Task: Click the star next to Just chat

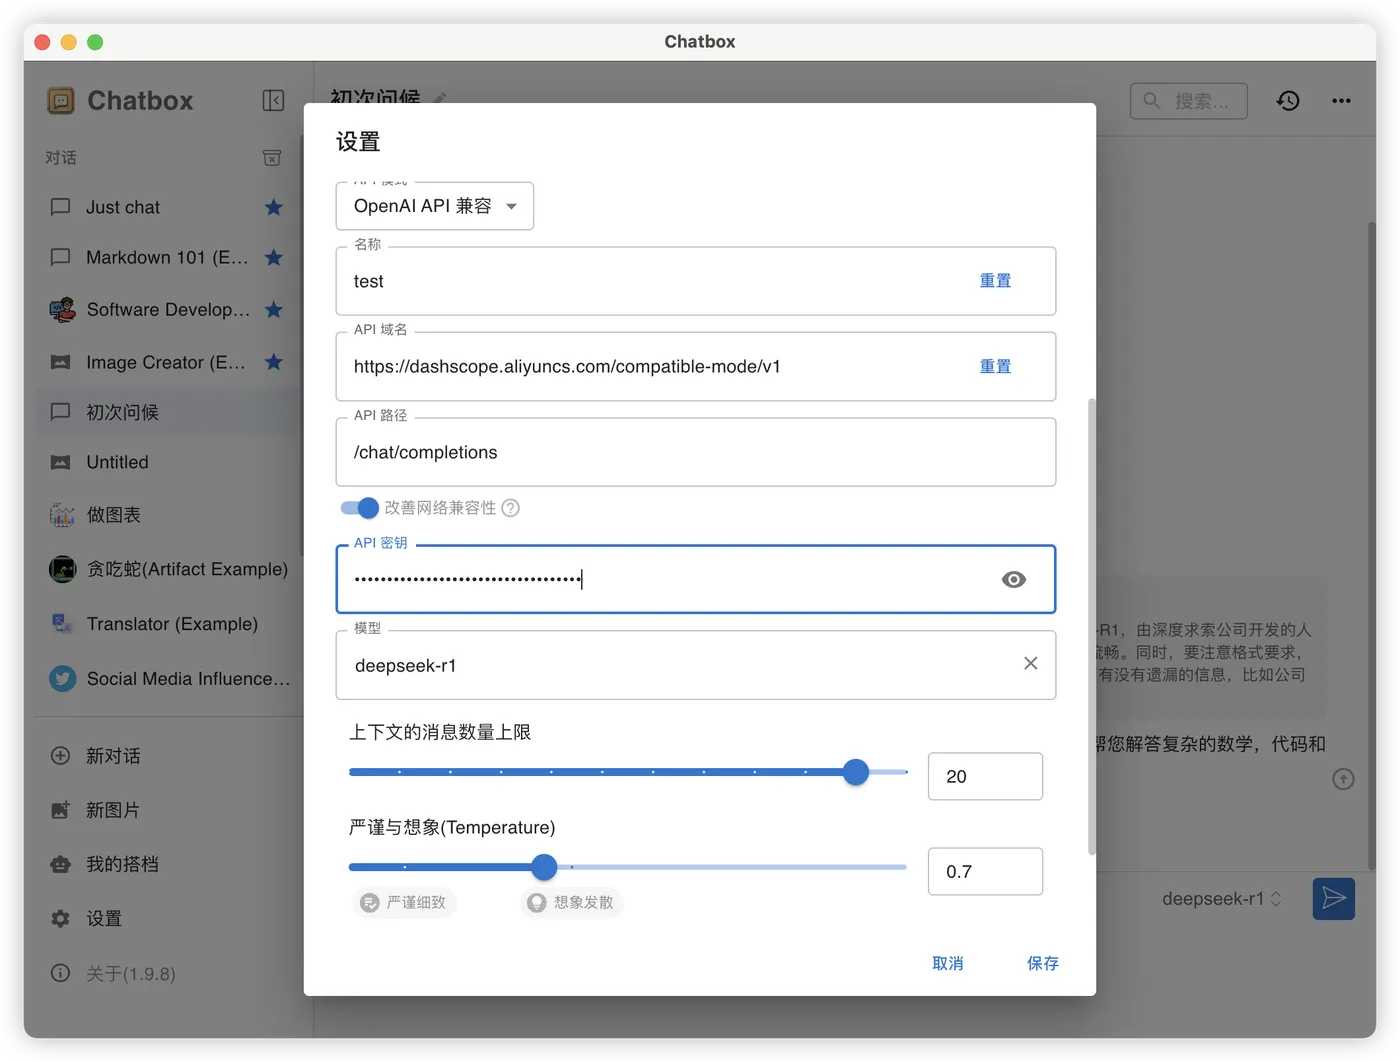Action: (273, 207)
